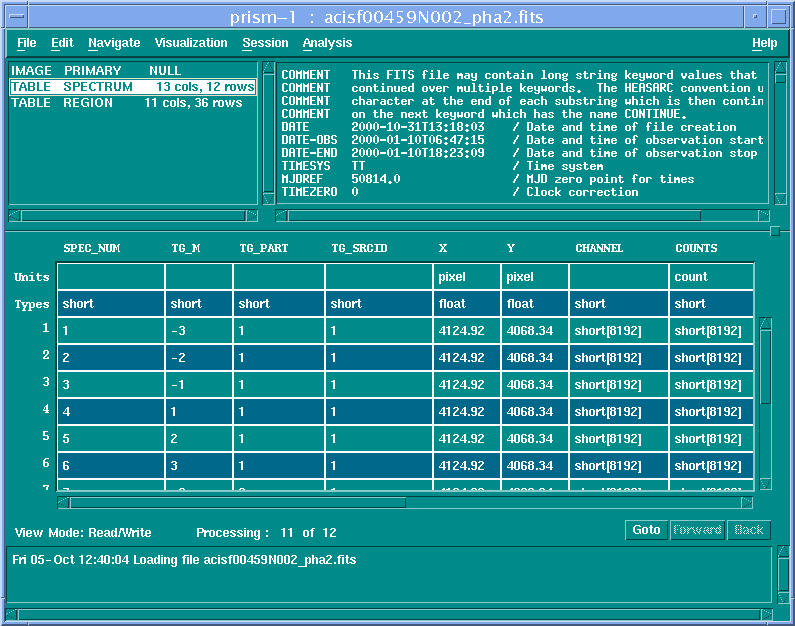Viewport: 795px width, 626px height.
Task: Click the TG_SRCID column header
Action: [x=359, y=248]
